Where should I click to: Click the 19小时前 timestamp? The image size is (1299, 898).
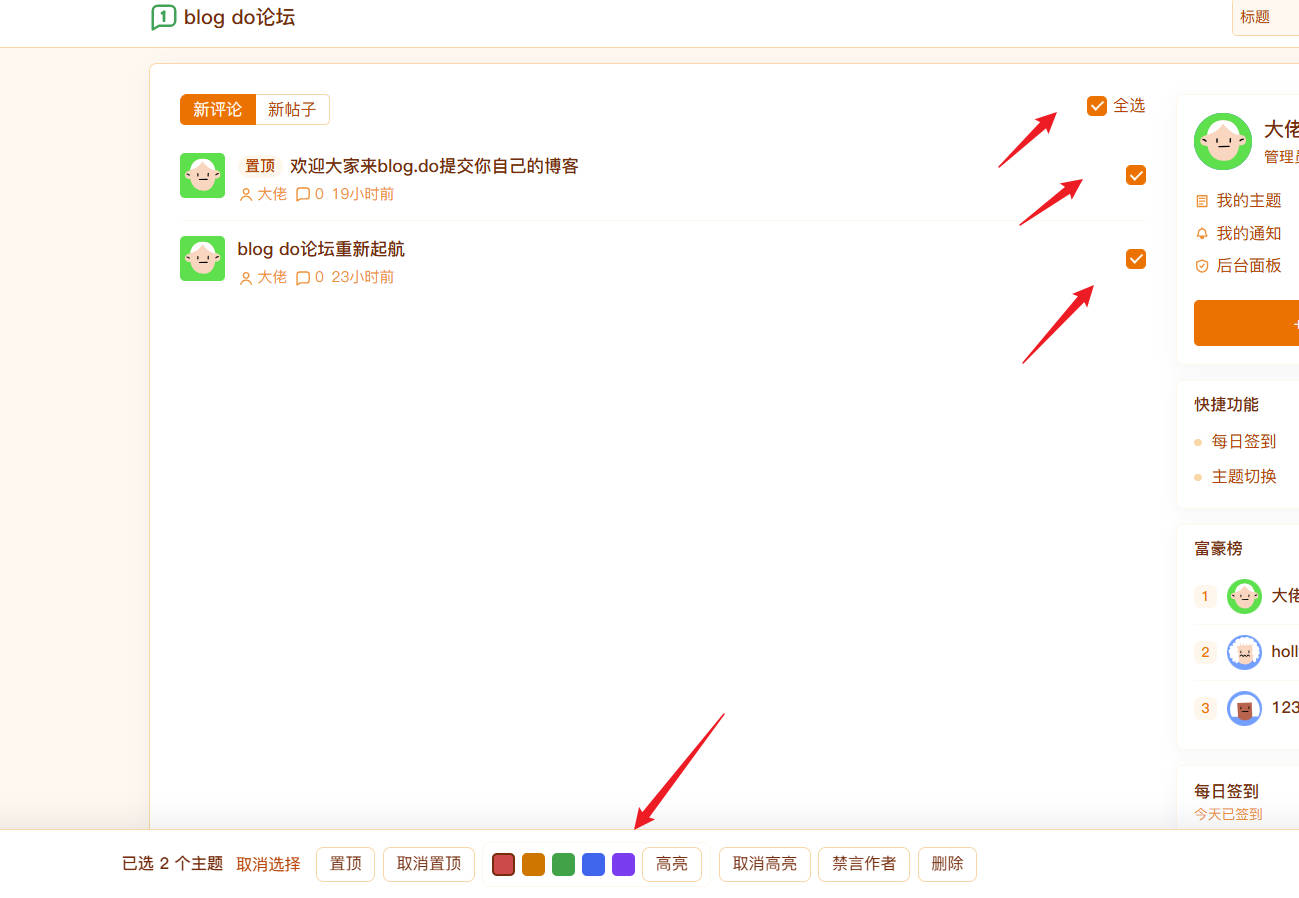tap(363, 194)
